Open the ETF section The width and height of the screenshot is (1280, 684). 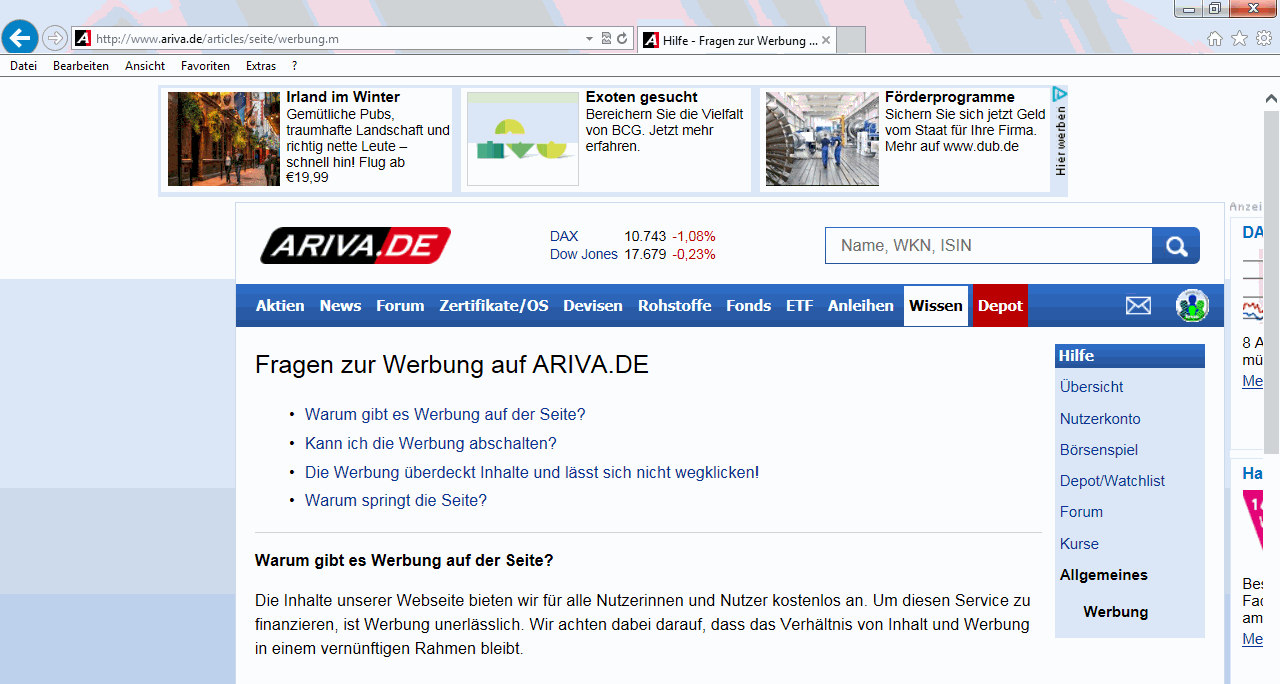(800, 306)
